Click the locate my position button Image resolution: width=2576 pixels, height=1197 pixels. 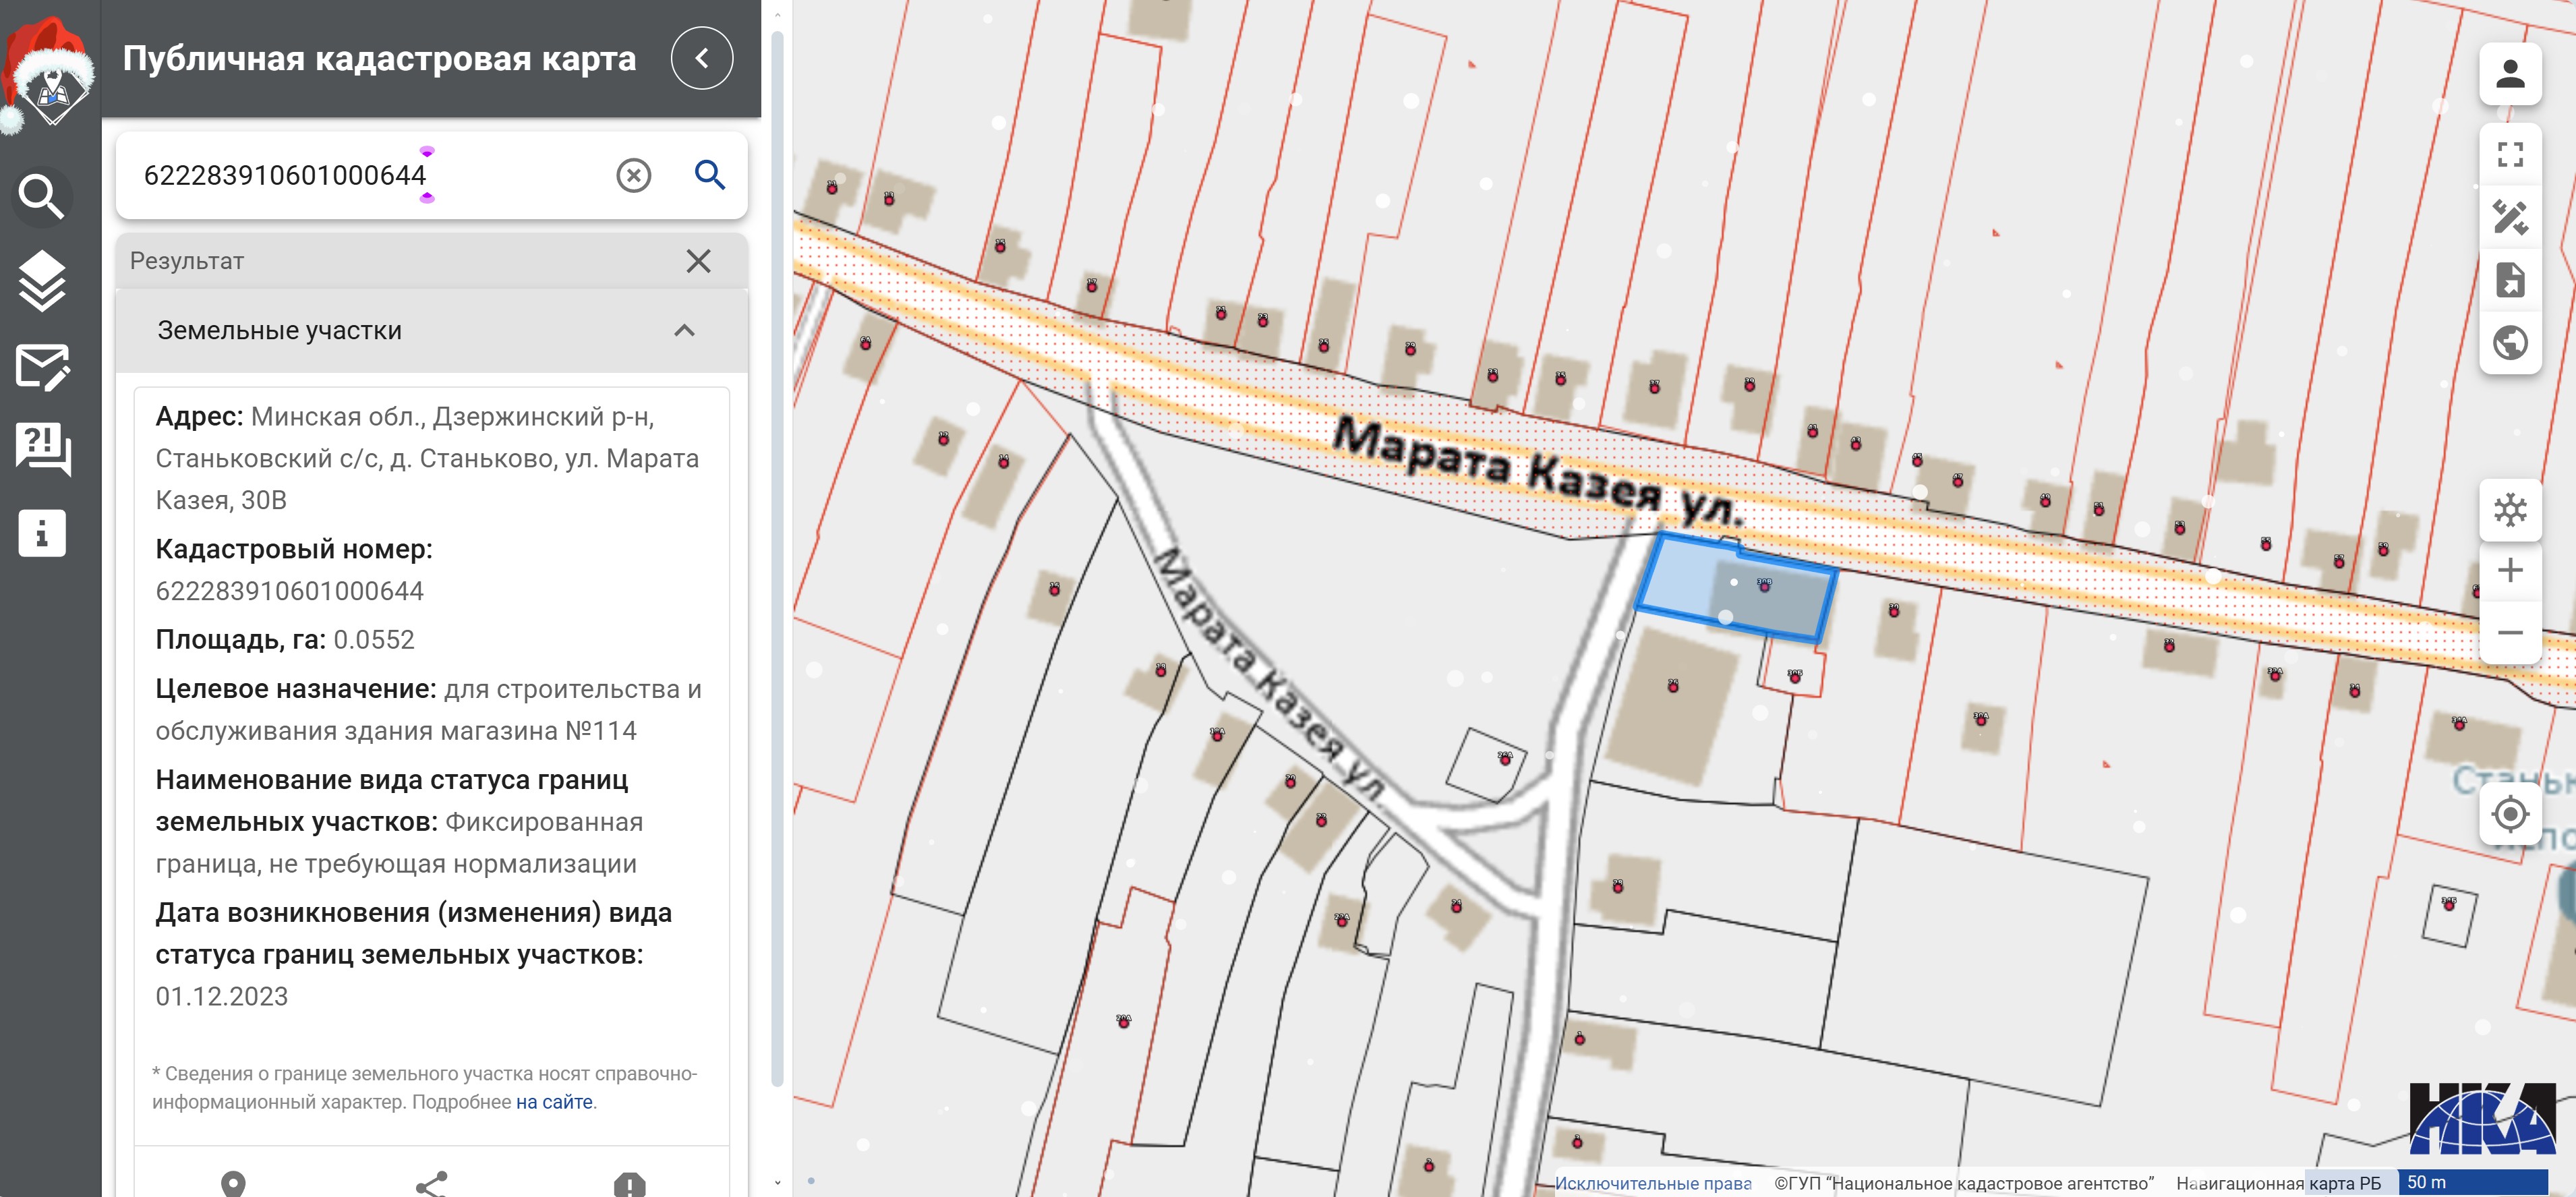pyautogui.click(x=2509, y=814)
